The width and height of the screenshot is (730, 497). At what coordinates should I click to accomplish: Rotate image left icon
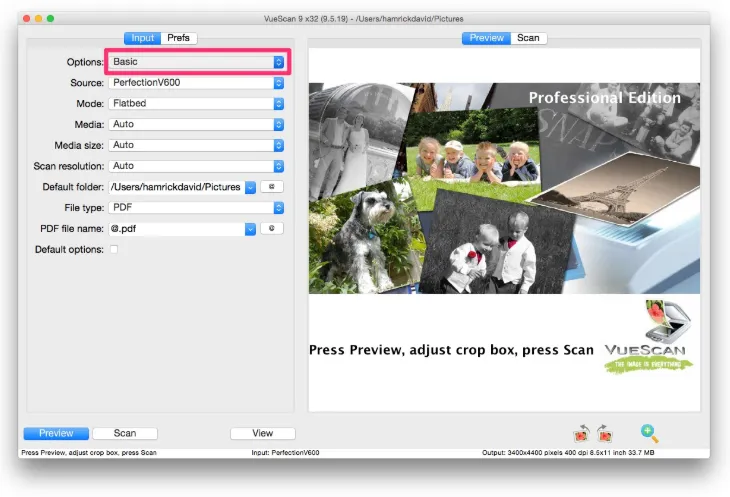click(582, 433)
